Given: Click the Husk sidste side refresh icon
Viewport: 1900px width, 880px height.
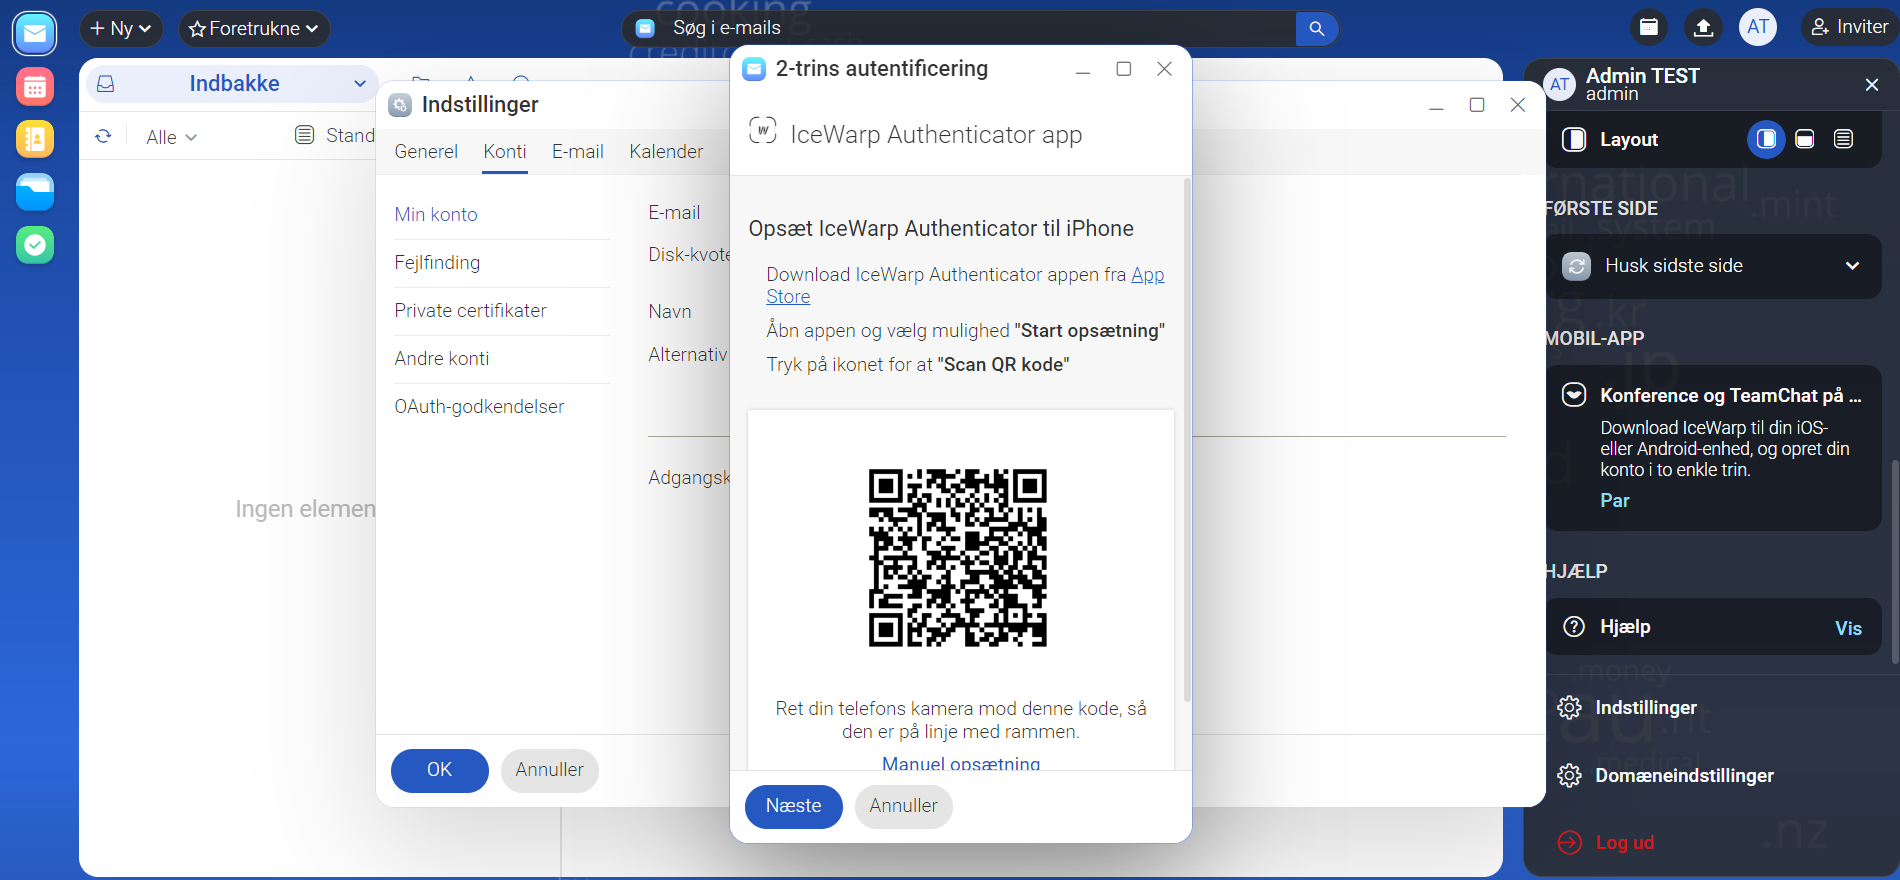Looking at the screenshot, I should (1577, 266).
